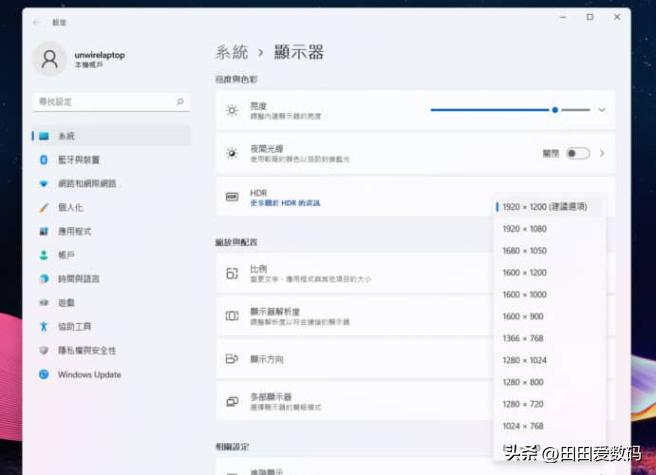
Task: Open Night light (夜間光線) details chevron
Action: (x=602, y=153)
